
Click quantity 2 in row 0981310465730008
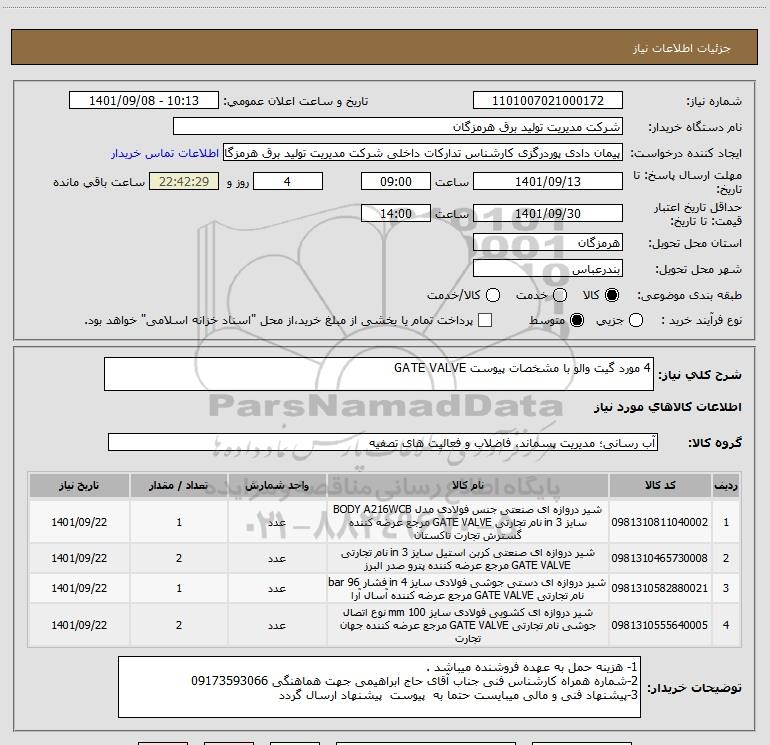tap(179, 558)
